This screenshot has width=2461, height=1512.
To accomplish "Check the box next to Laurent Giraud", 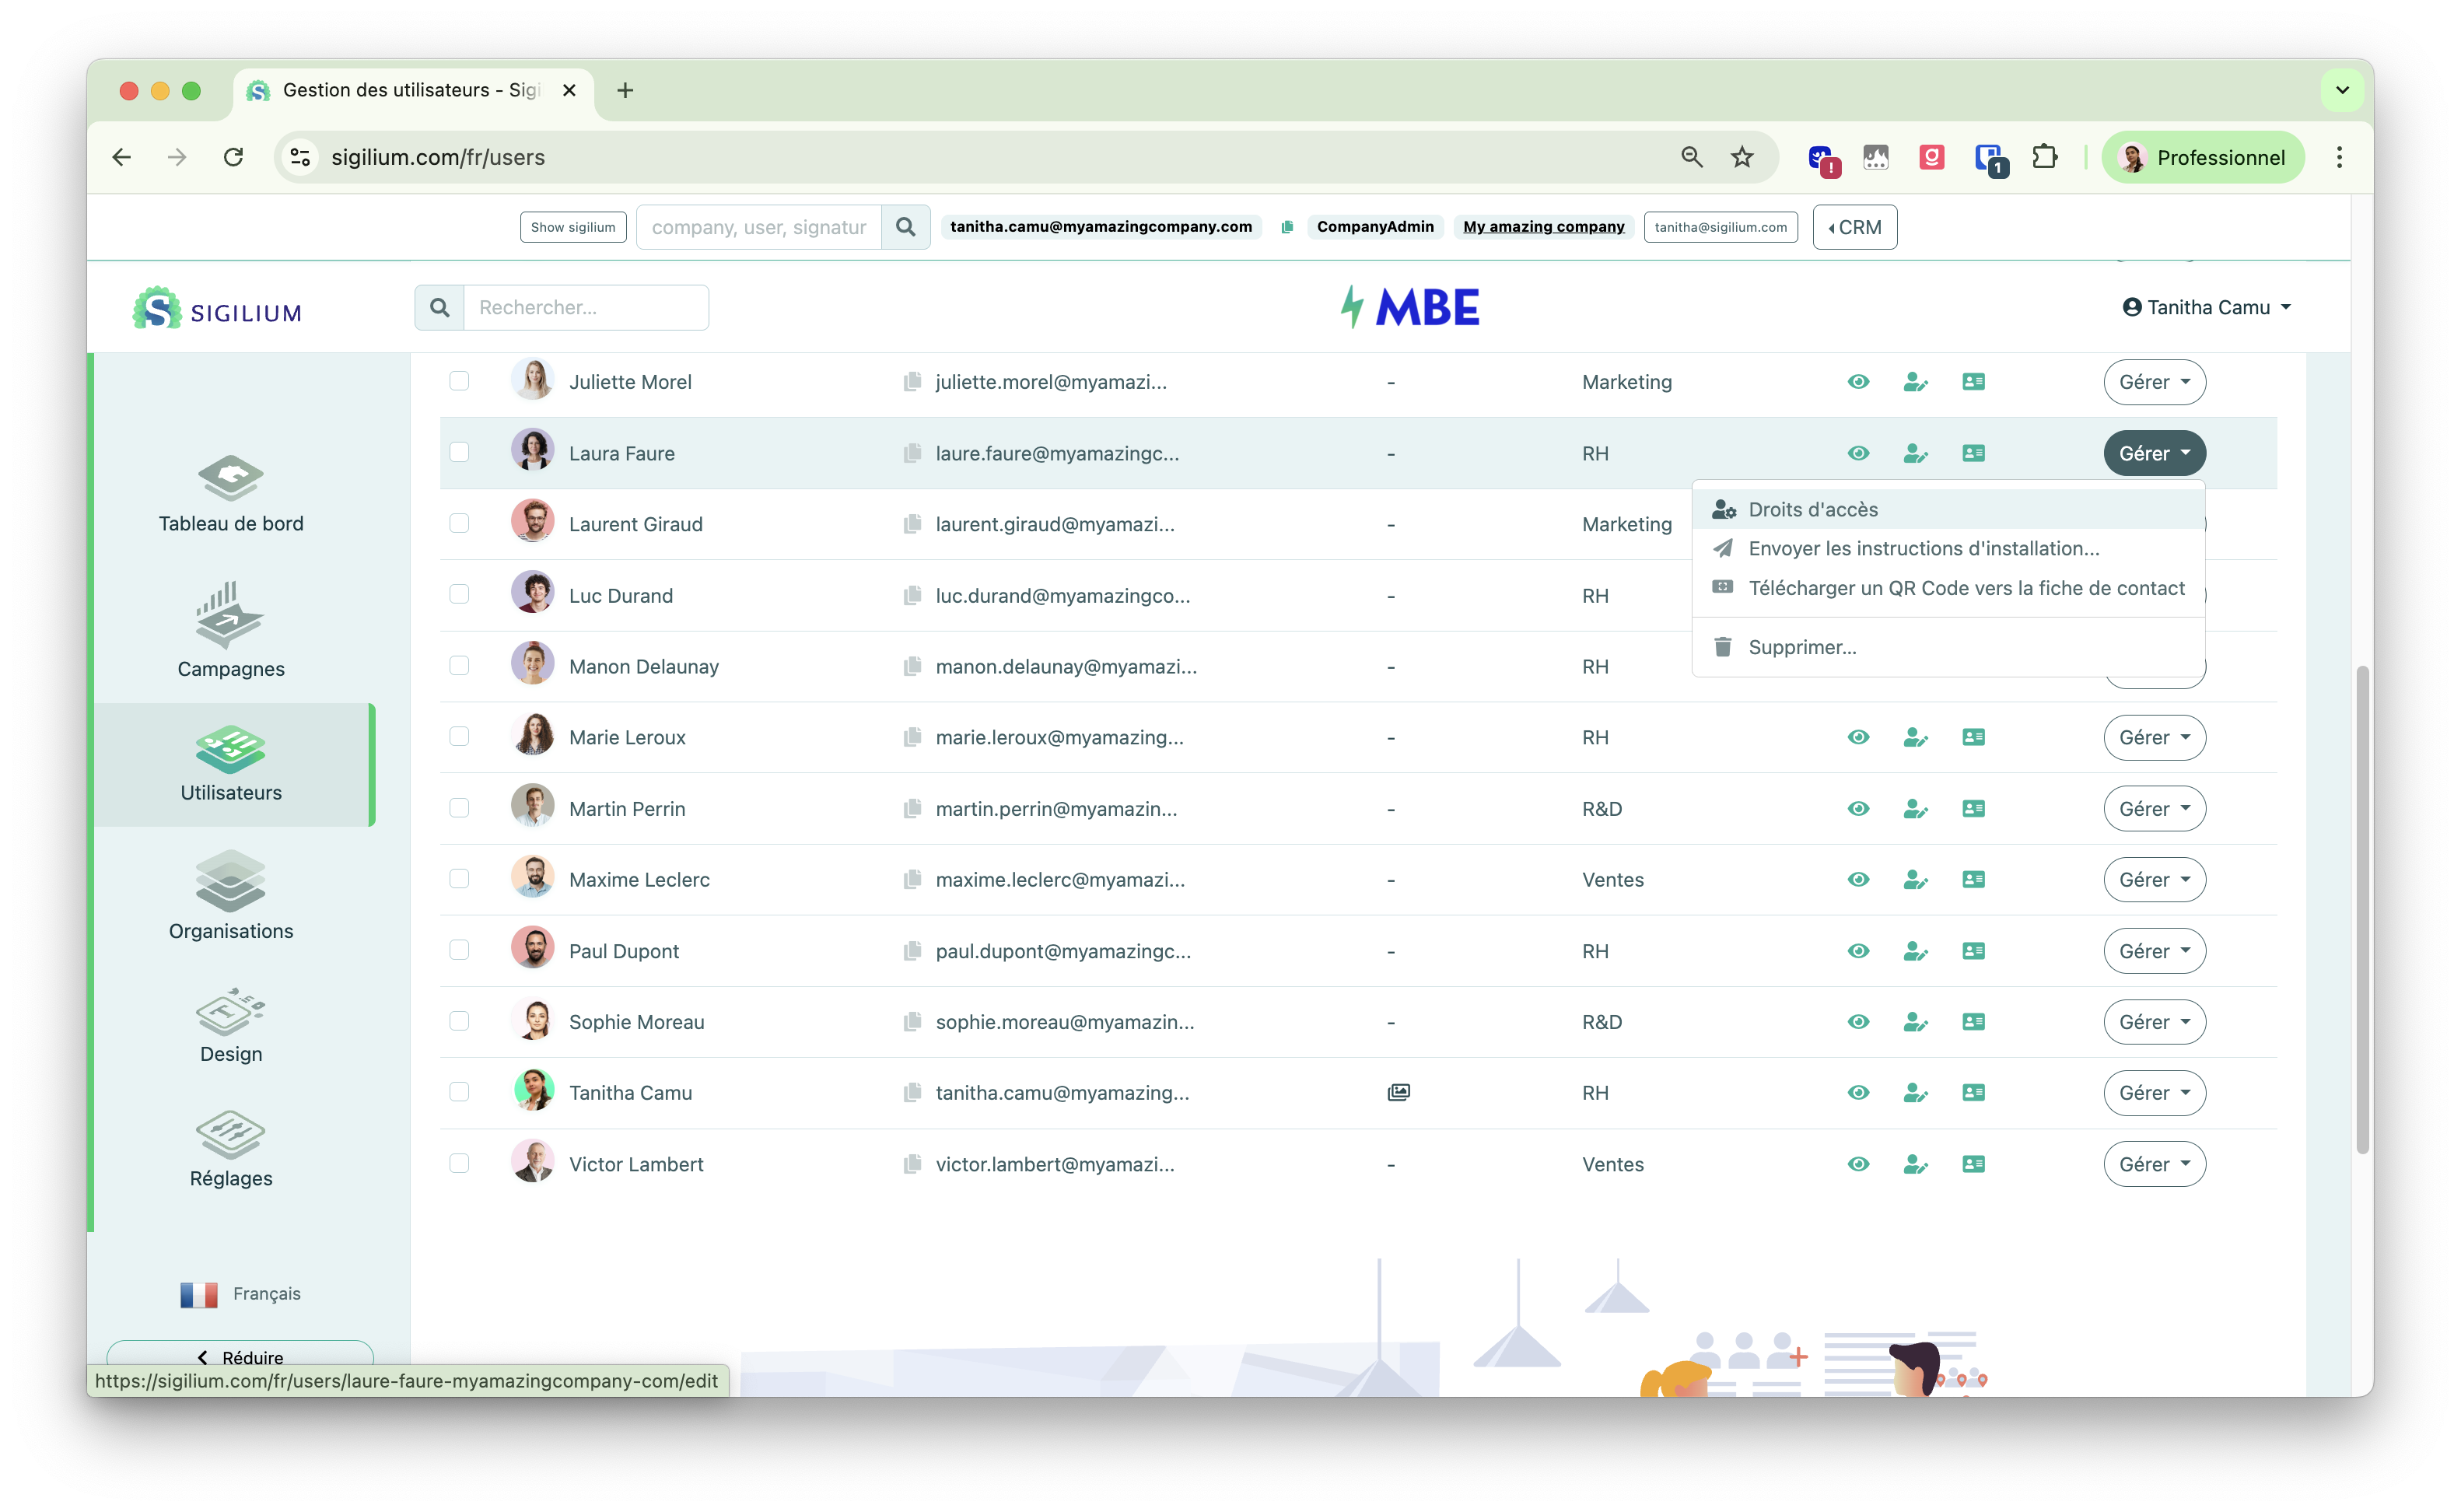I will click(459, 524).
